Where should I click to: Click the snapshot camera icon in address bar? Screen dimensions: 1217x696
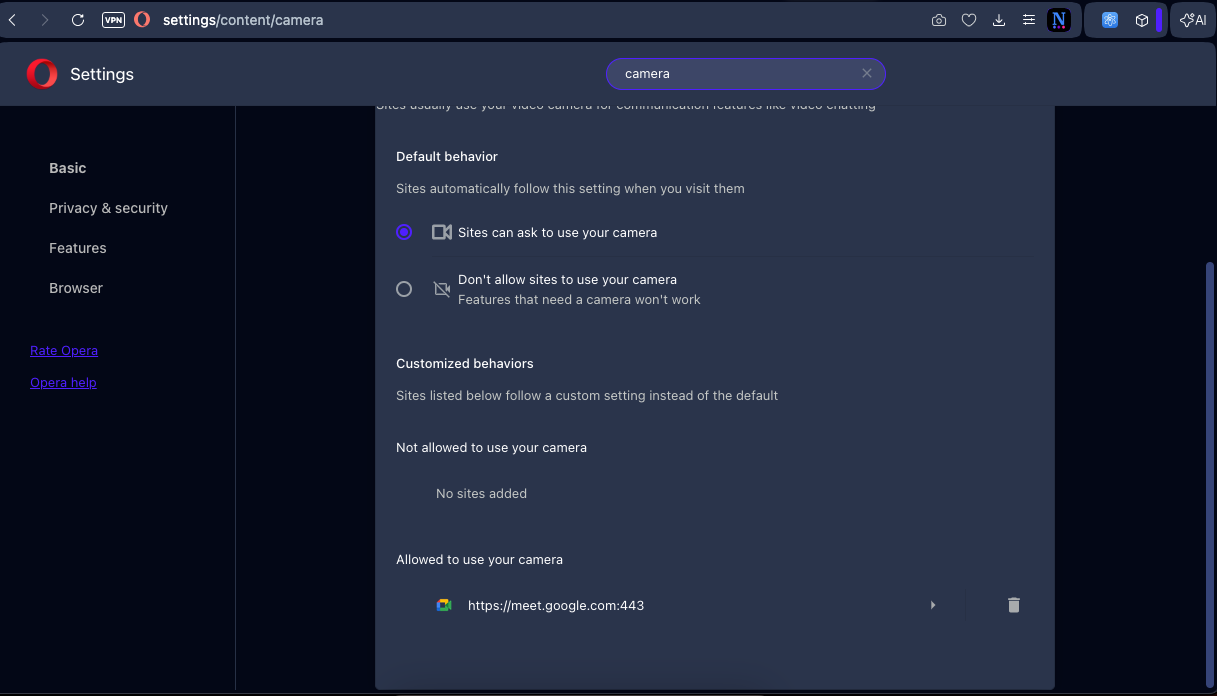pos(938,20)
